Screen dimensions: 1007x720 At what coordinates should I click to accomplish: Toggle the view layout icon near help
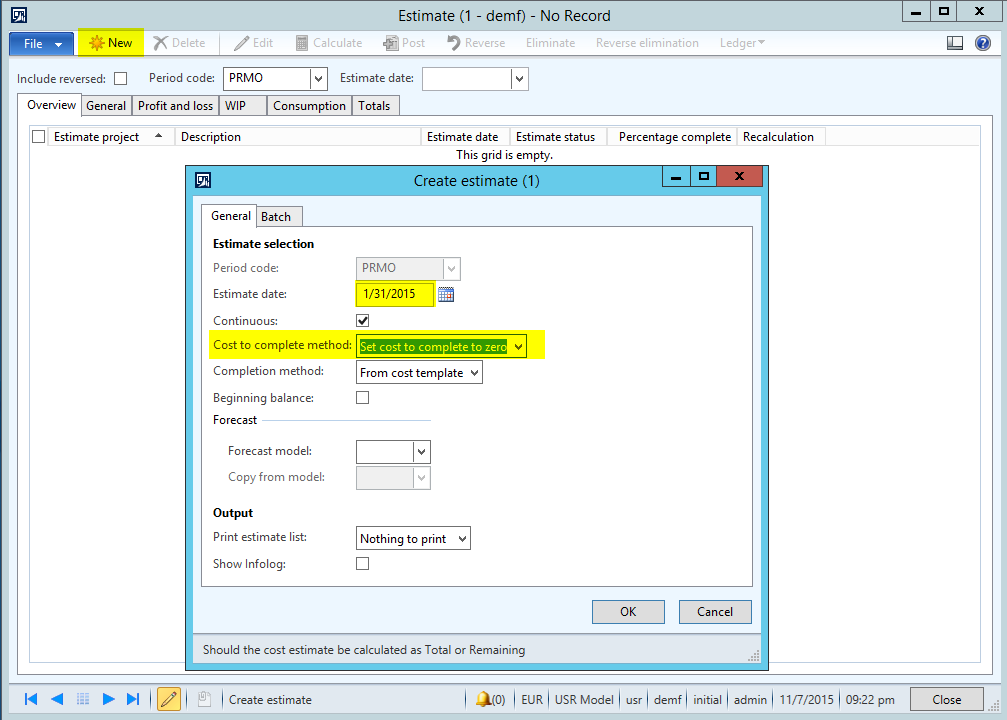coord(955,43)
